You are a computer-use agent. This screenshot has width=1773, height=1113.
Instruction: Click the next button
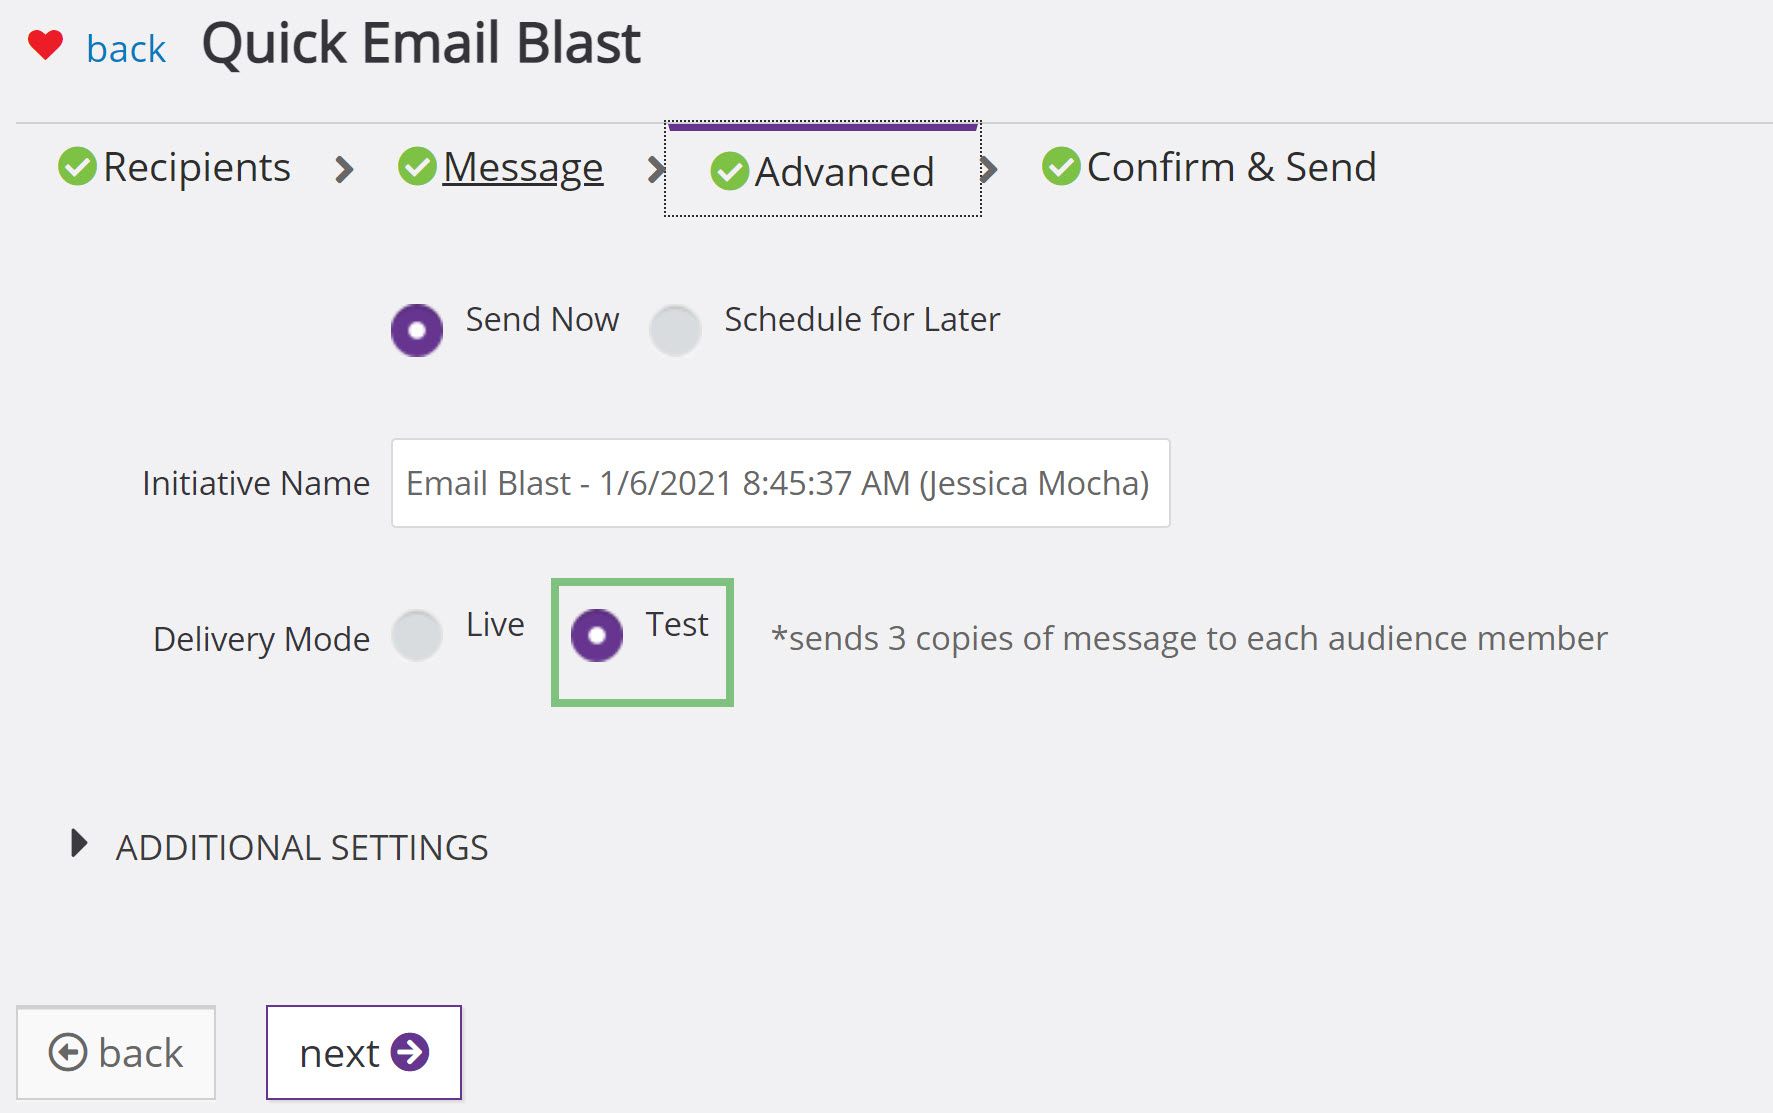pos(364,1052)
